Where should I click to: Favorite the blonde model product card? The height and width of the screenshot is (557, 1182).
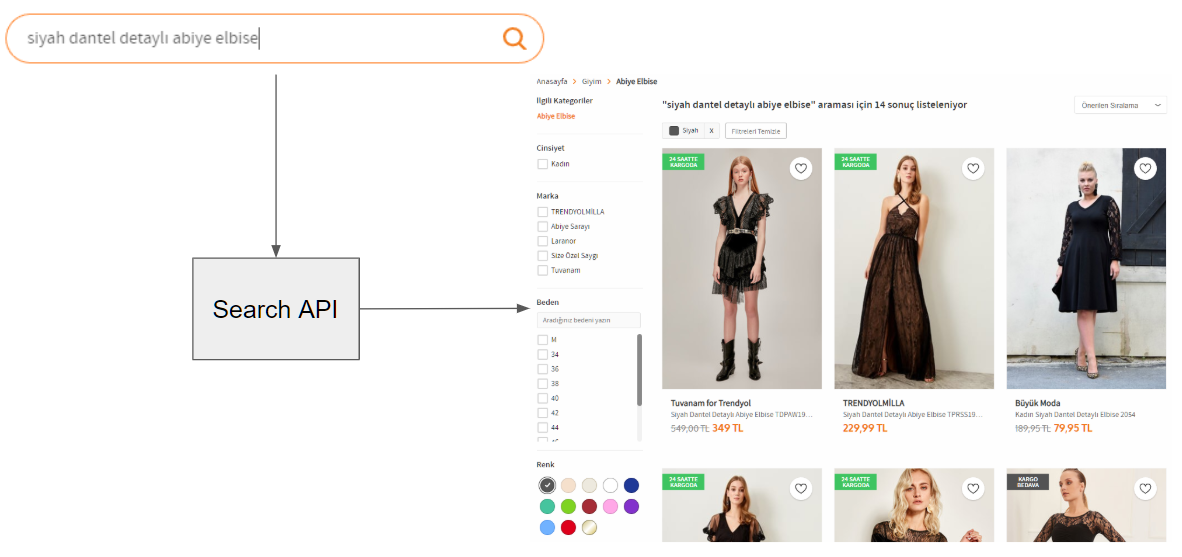click(973, 489)
